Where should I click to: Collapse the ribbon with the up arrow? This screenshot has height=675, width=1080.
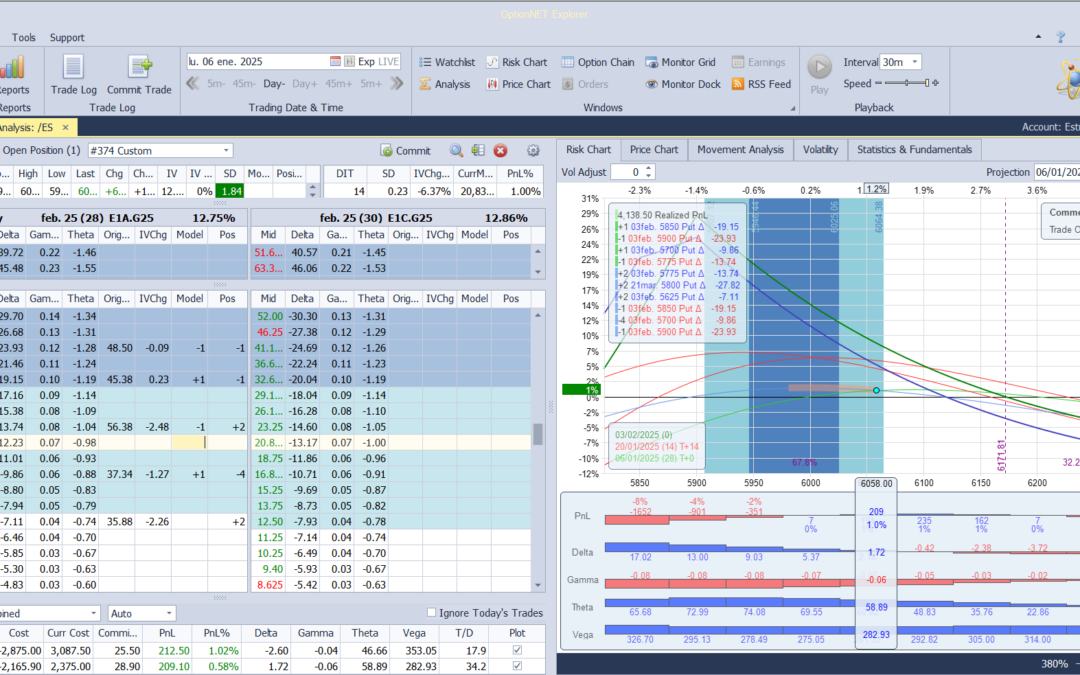(x=1038, y=37)
